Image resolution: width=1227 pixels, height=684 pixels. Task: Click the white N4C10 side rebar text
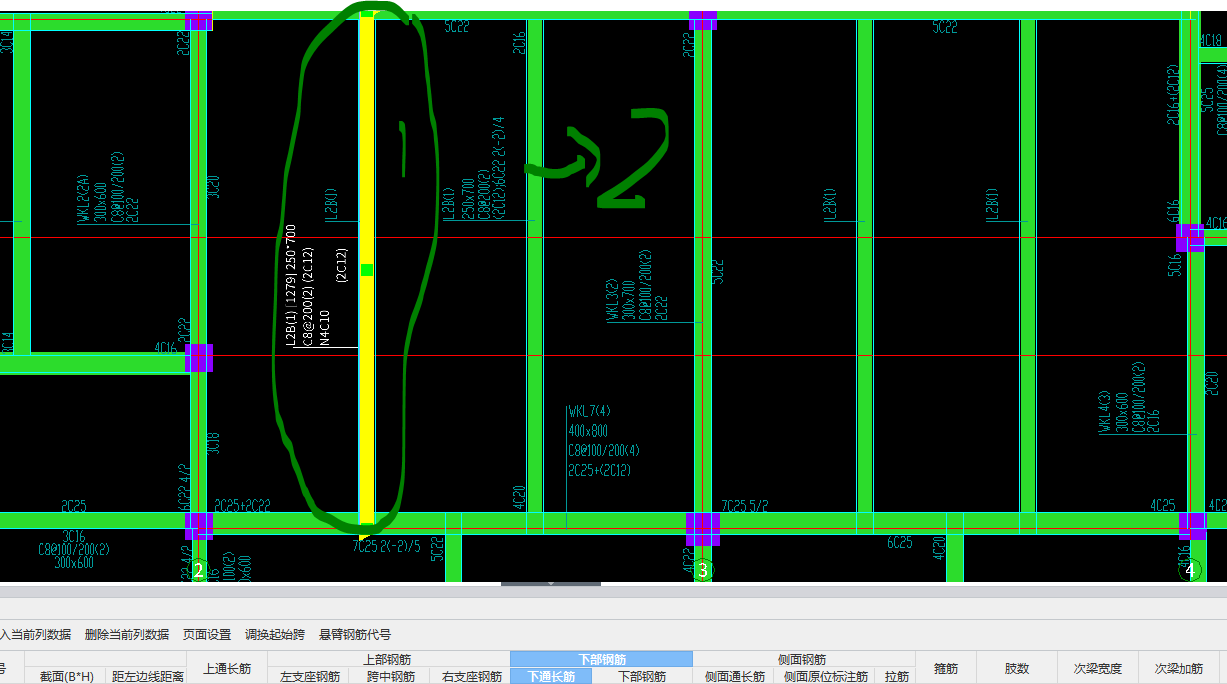click(325, 328)
